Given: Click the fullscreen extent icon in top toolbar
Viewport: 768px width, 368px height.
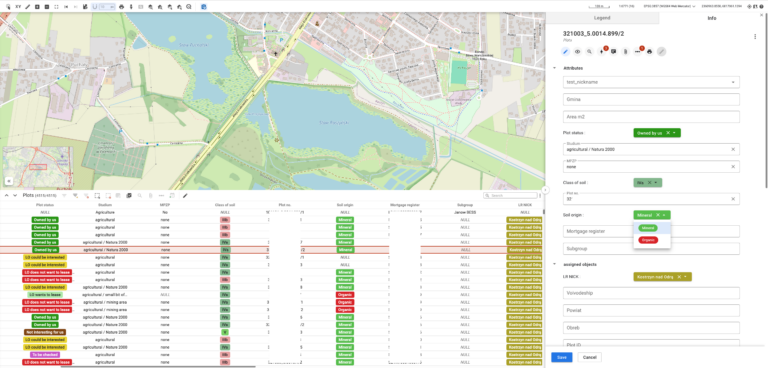Looking at the screenshot, I should (x=56, y=7).
